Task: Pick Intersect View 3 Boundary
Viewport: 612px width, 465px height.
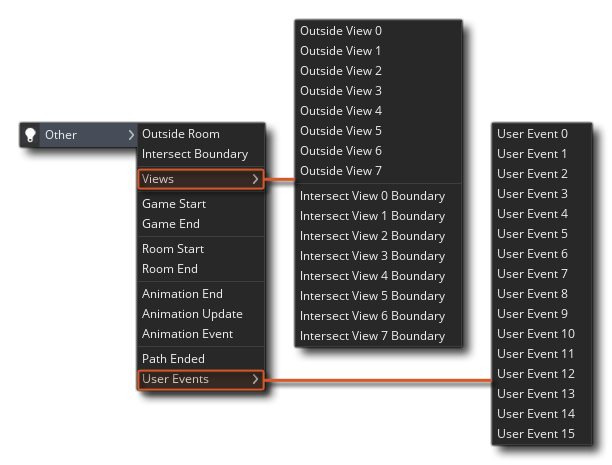Action: pyautogui.click(x=372, y=256)
